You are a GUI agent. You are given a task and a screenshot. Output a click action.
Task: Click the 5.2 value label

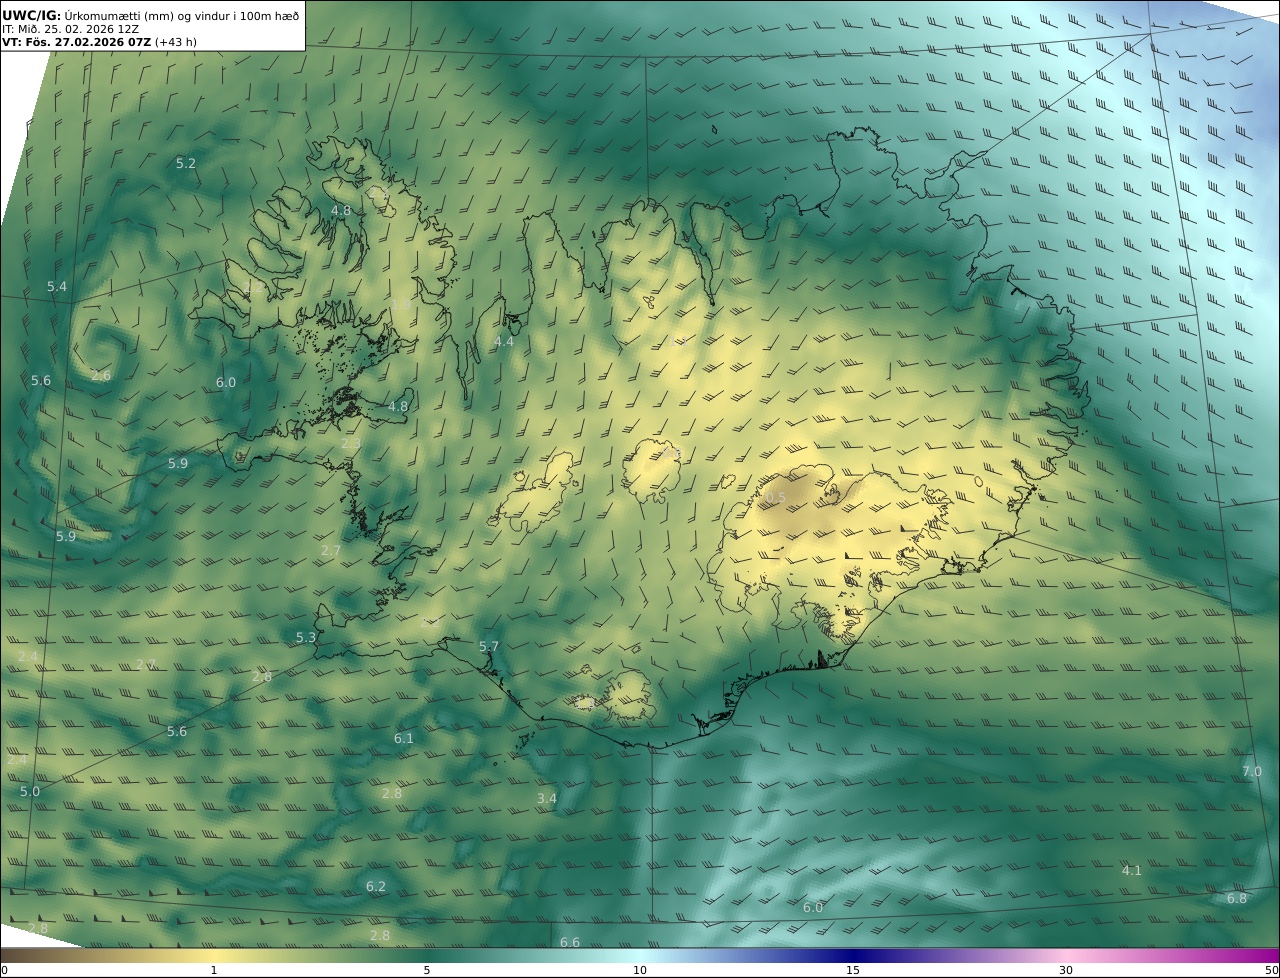pos(186,163)
